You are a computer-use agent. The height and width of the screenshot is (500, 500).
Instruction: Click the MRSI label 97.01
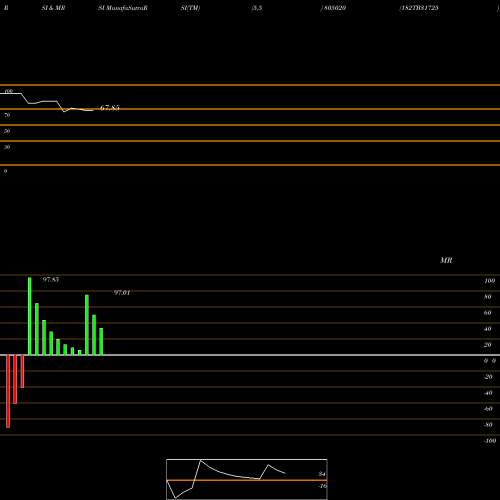coord(122,293)
